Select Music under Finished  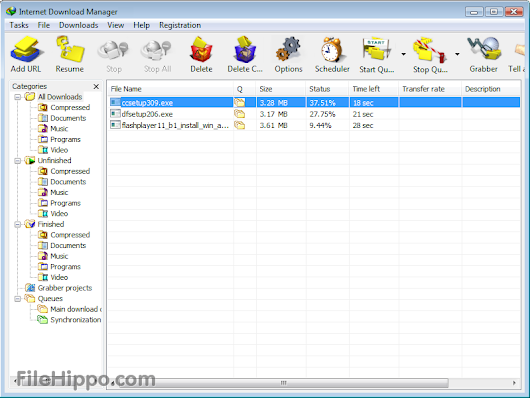click(x=59, y=256)
